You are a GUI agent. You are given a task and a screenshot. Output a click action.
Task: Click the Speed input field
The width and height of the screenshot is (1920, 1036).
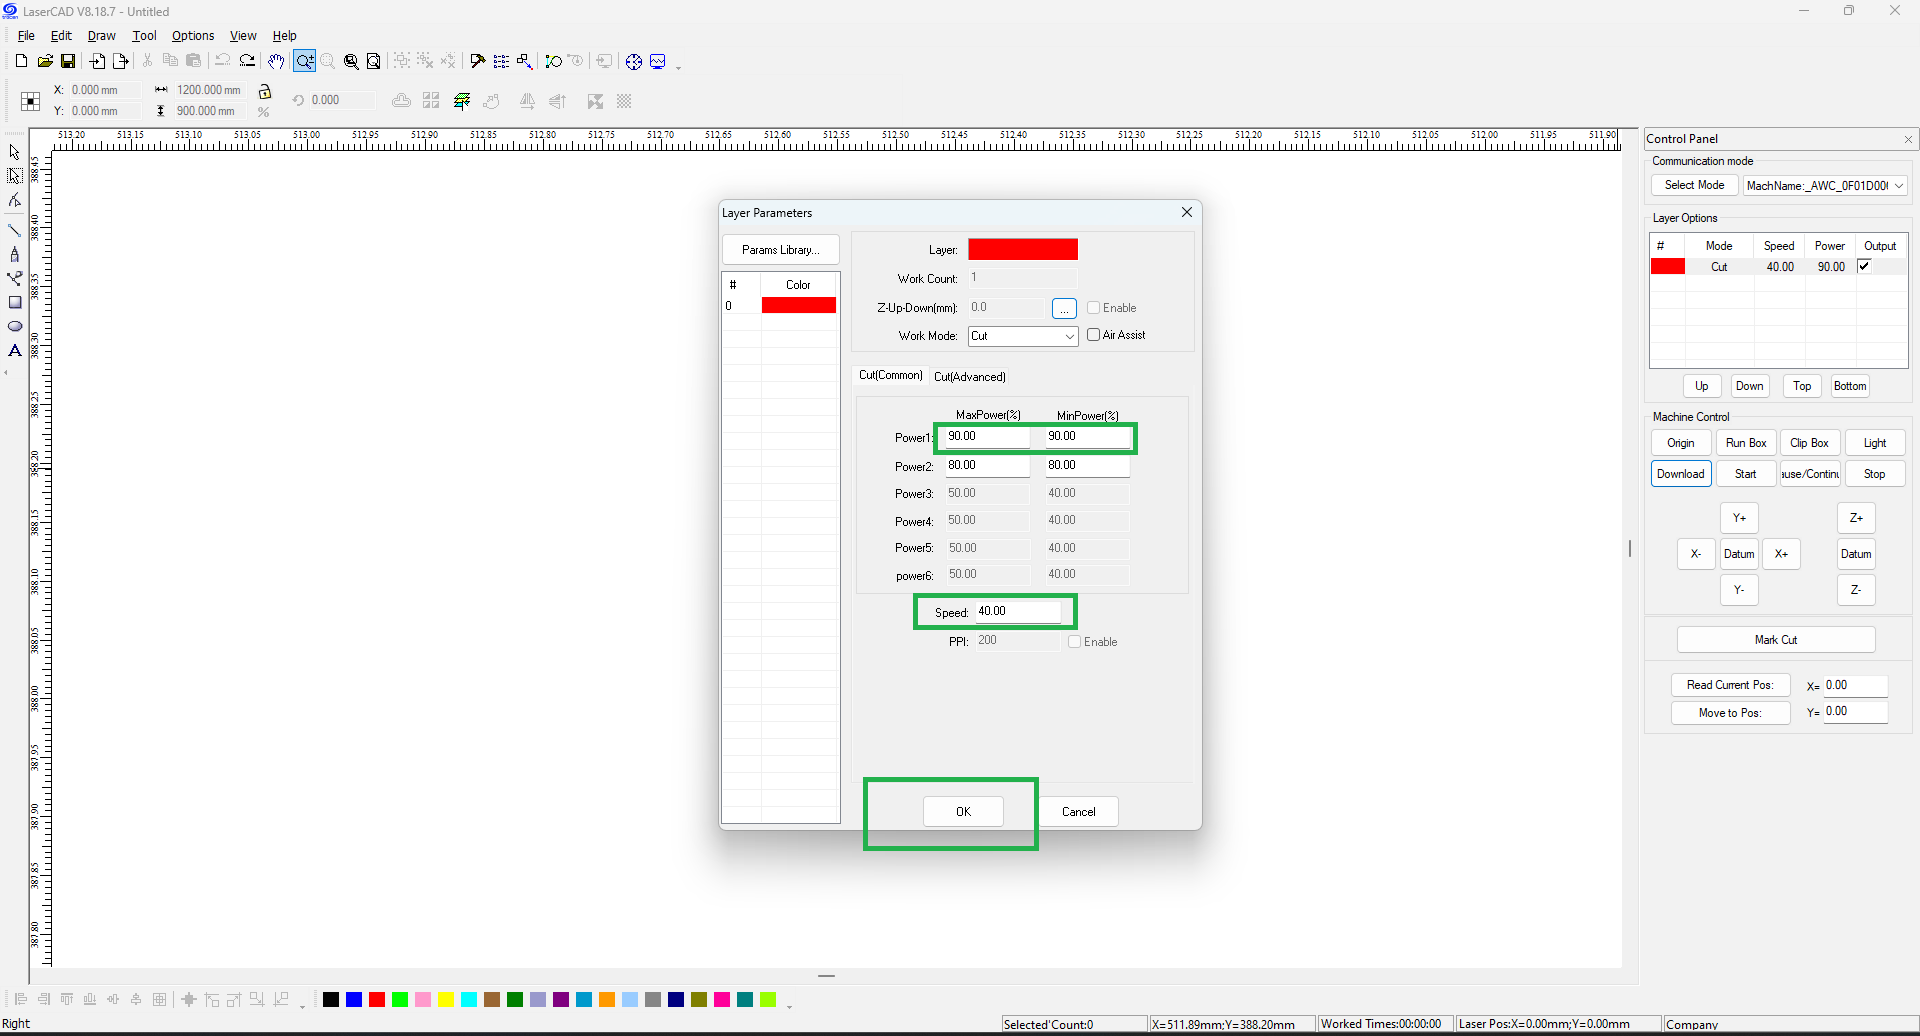(x=1017, y=611)
